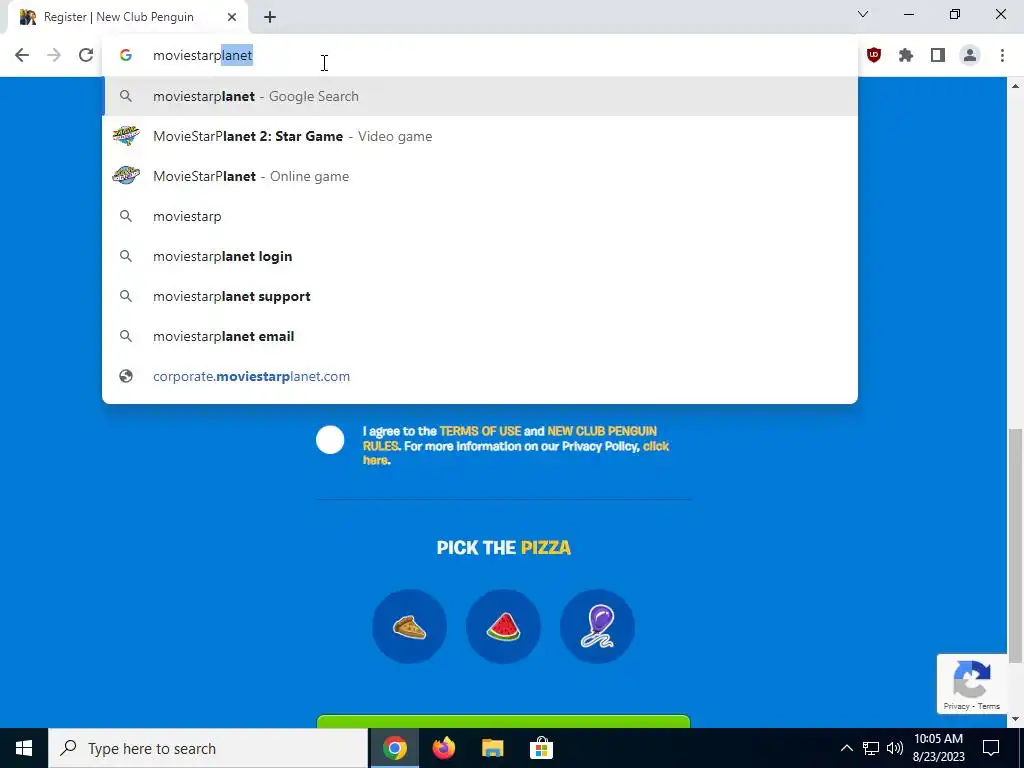Screen dimensions: 1024x768
Task: Click the Google G icon in address bar
Action: (126, 56)
